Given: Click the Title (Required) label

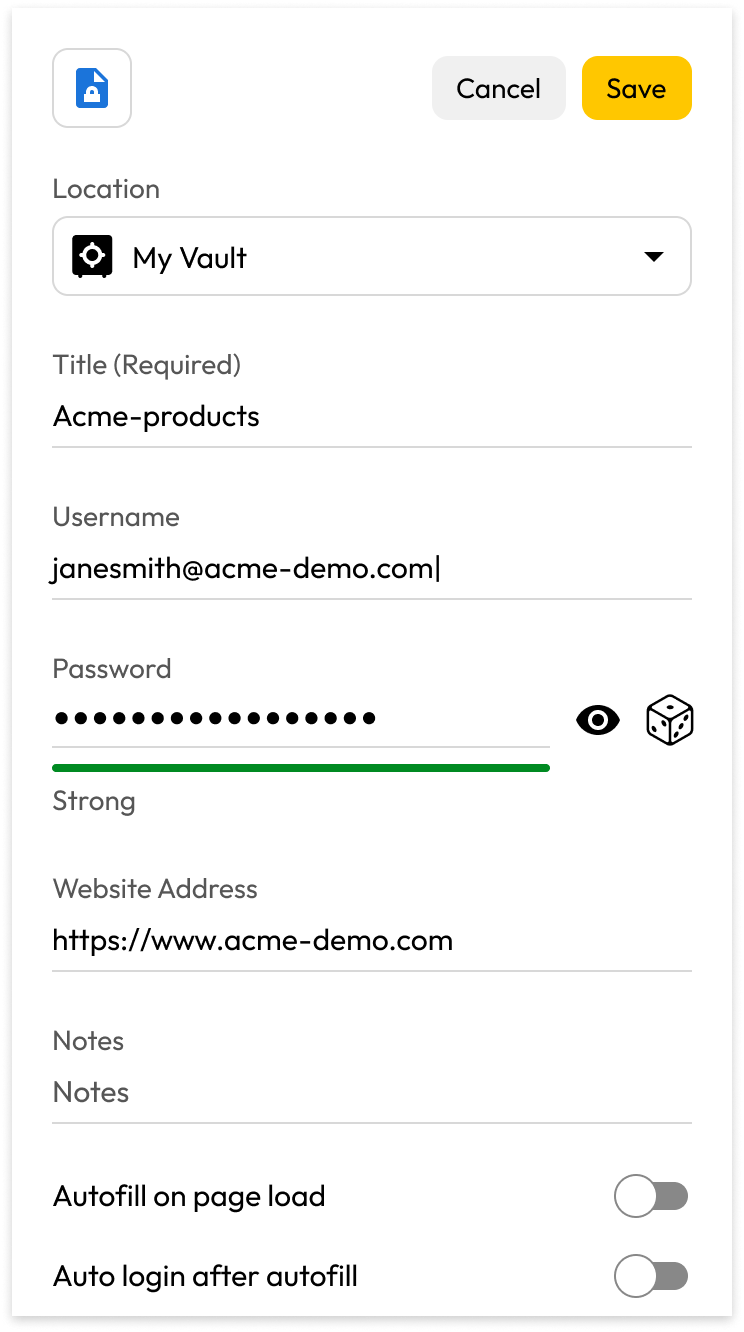Looking at the screenshot, I should [x=147, y=365].
